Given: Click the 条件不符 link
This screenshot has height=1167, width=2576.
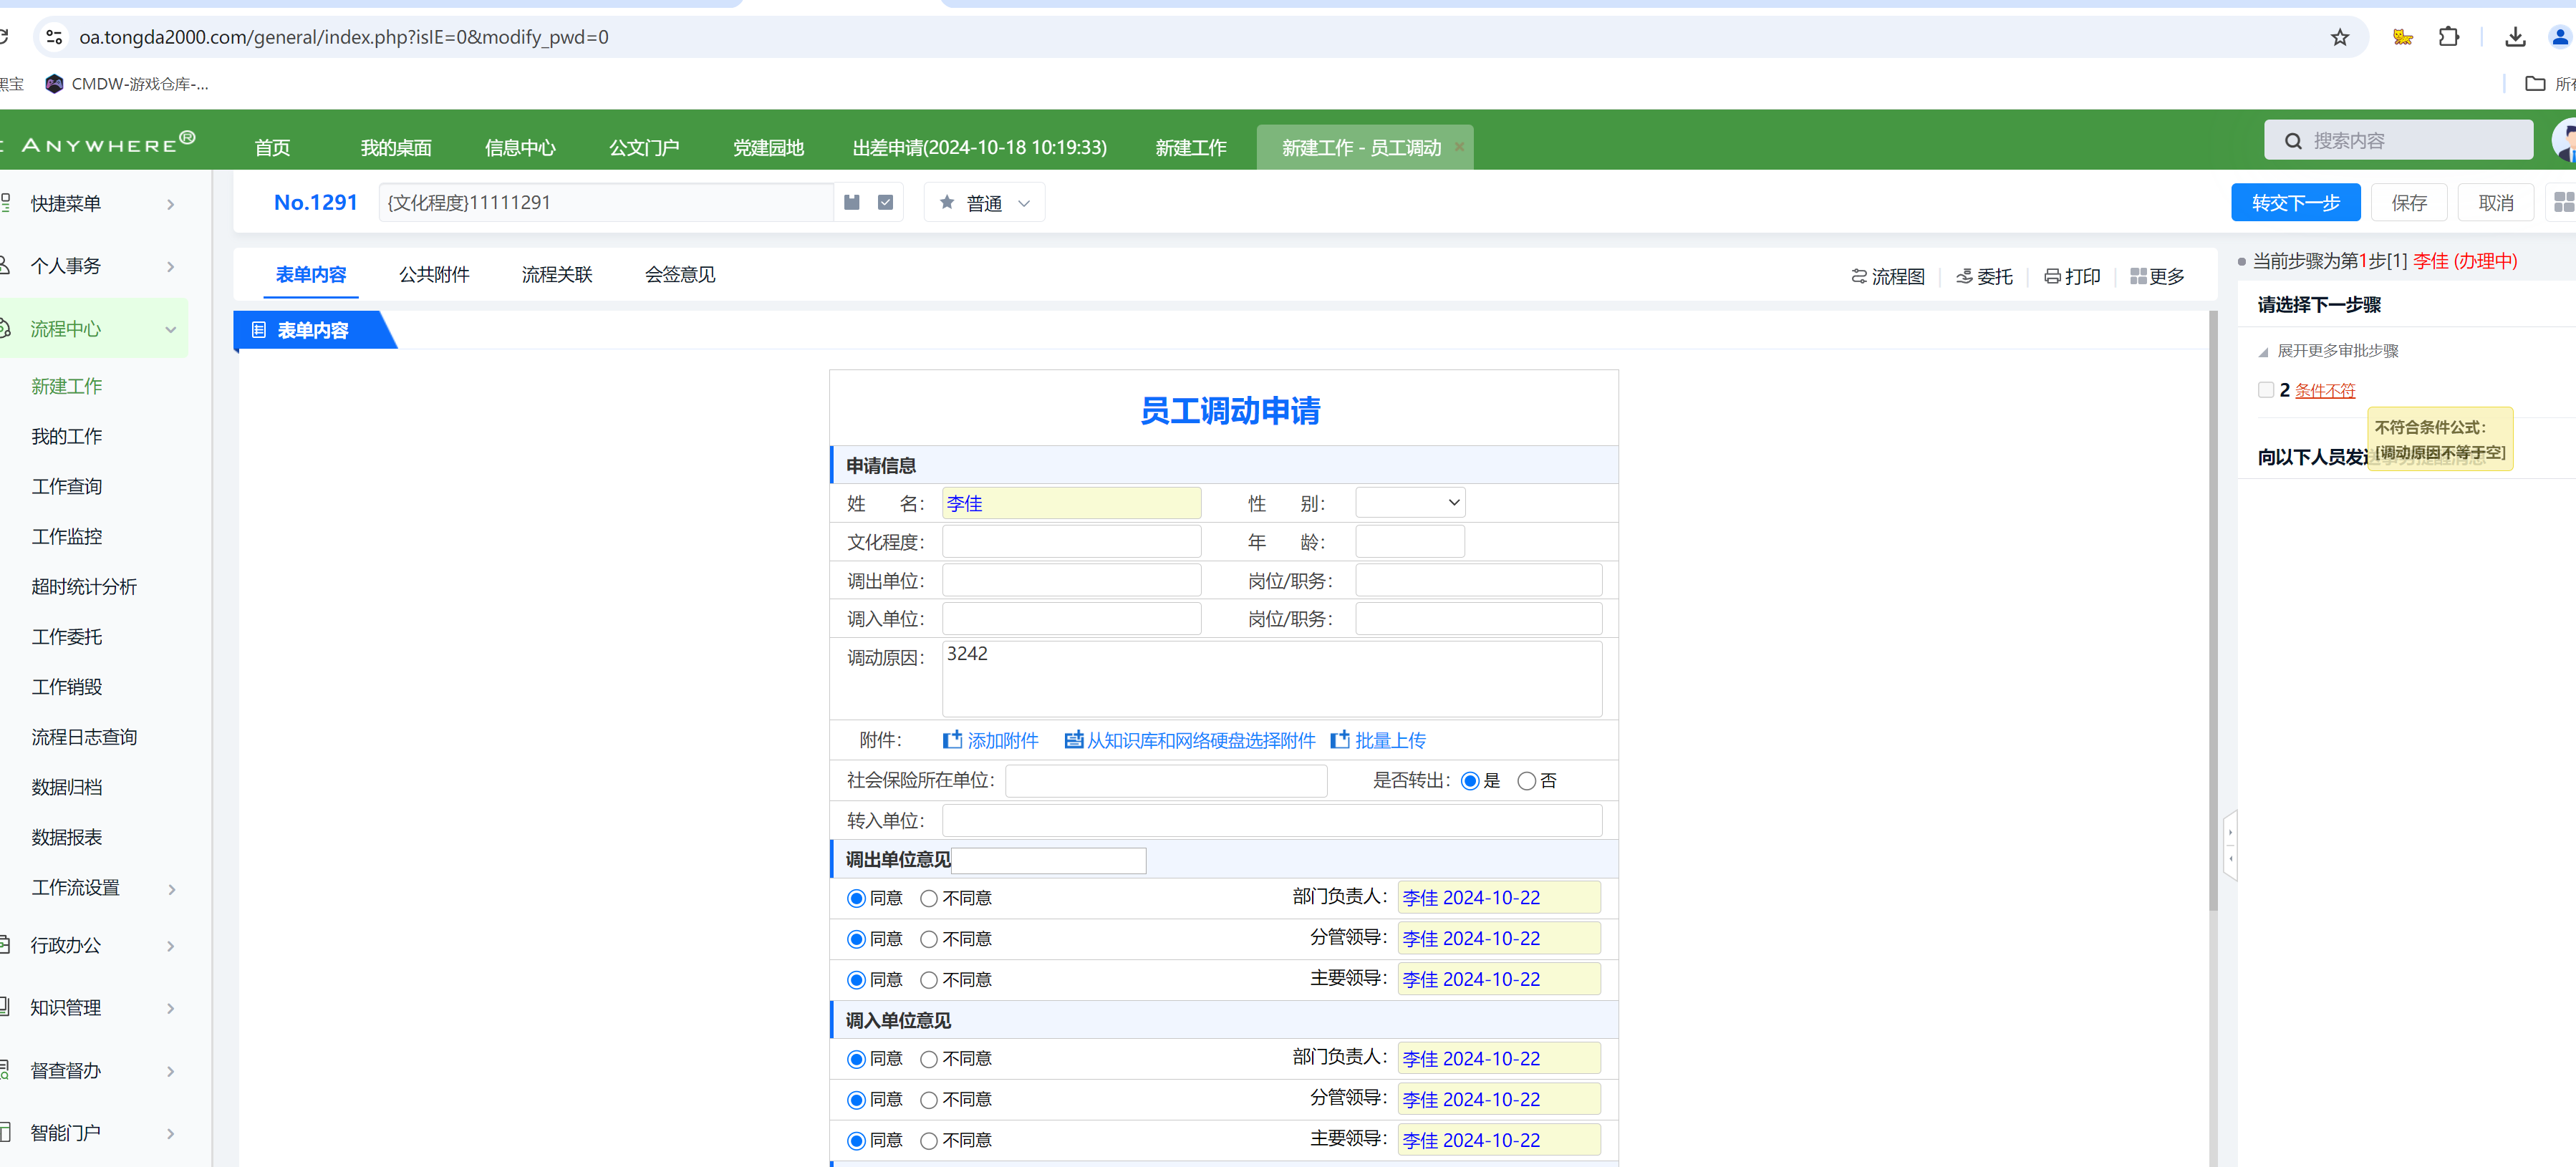Looking at the screenshot, I should pyautogui.click(x=2325, y=390).
